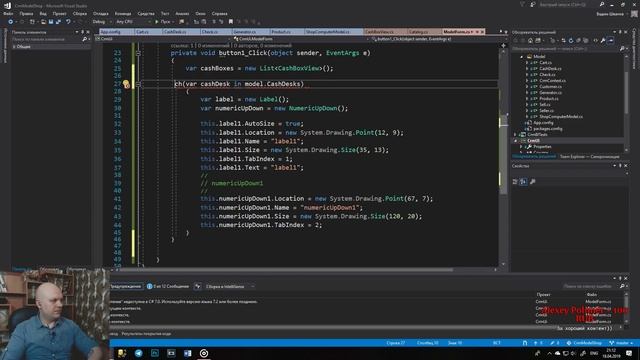Open the Telegram taskbar icon
The height and width of the screenshot is (360, 640).
(138, 353)
